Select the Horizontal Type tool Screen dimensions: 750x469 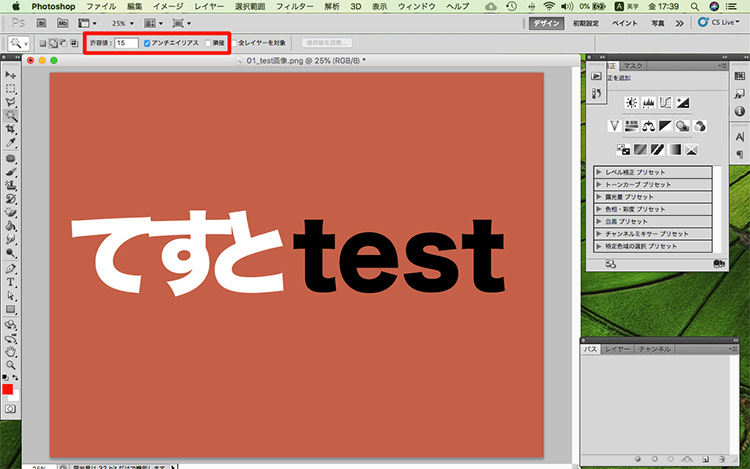[11, 282]
